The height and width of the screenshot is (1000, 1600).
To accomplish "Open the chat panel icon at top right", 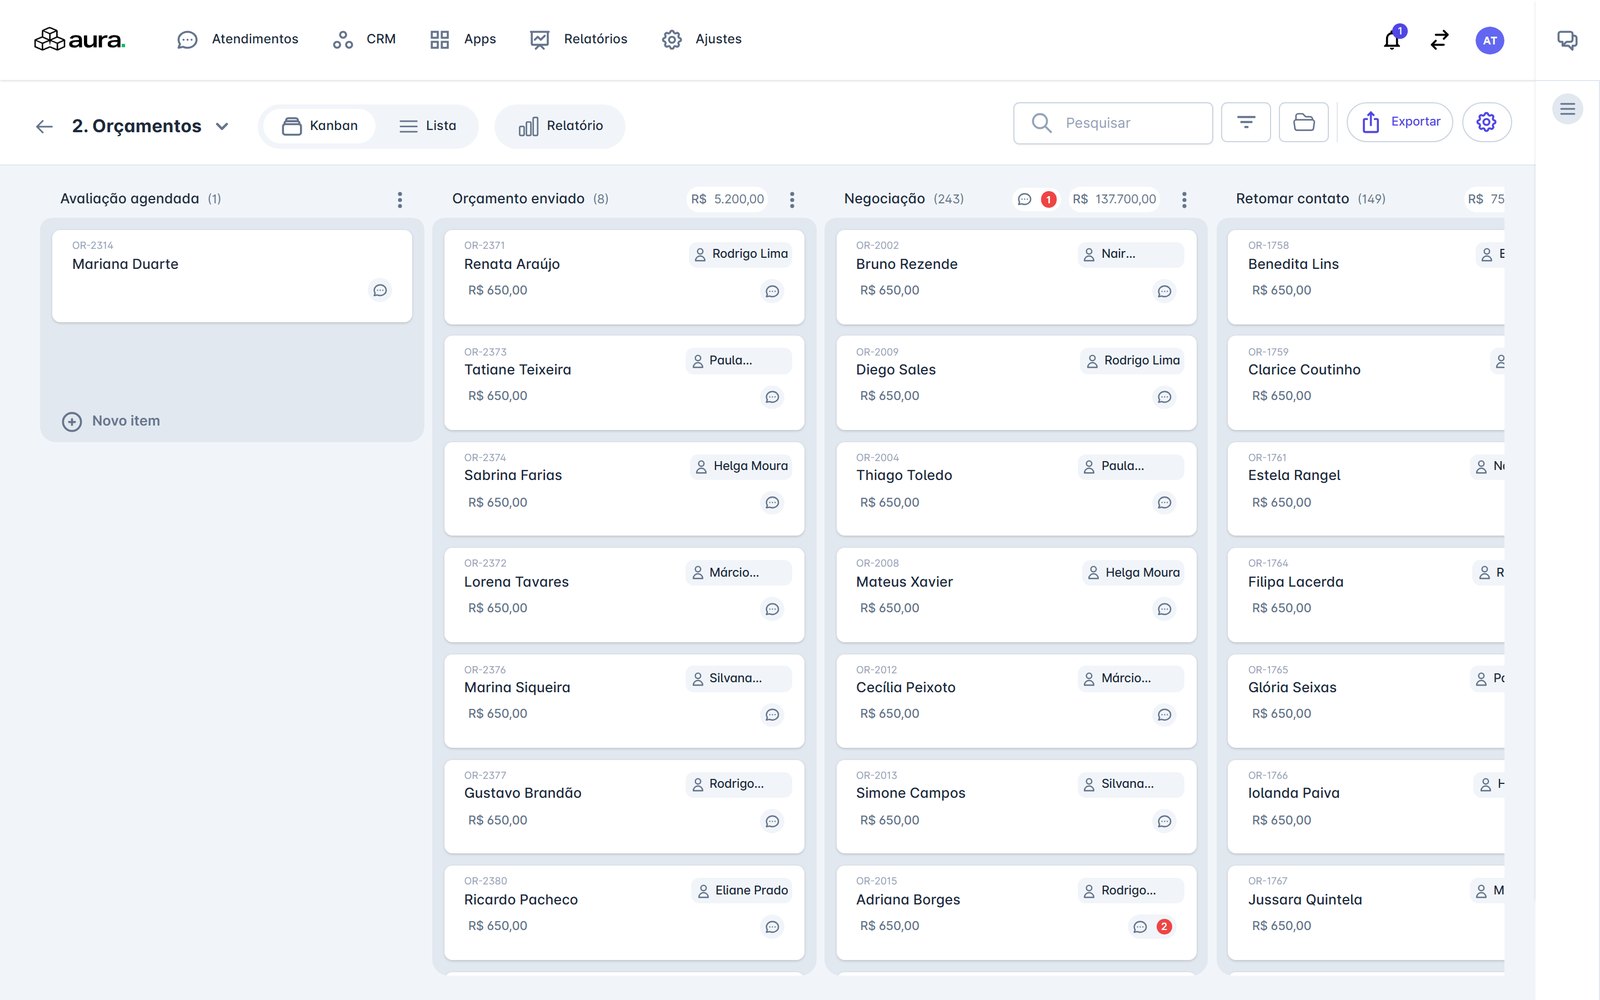I will click(1567, 40).
